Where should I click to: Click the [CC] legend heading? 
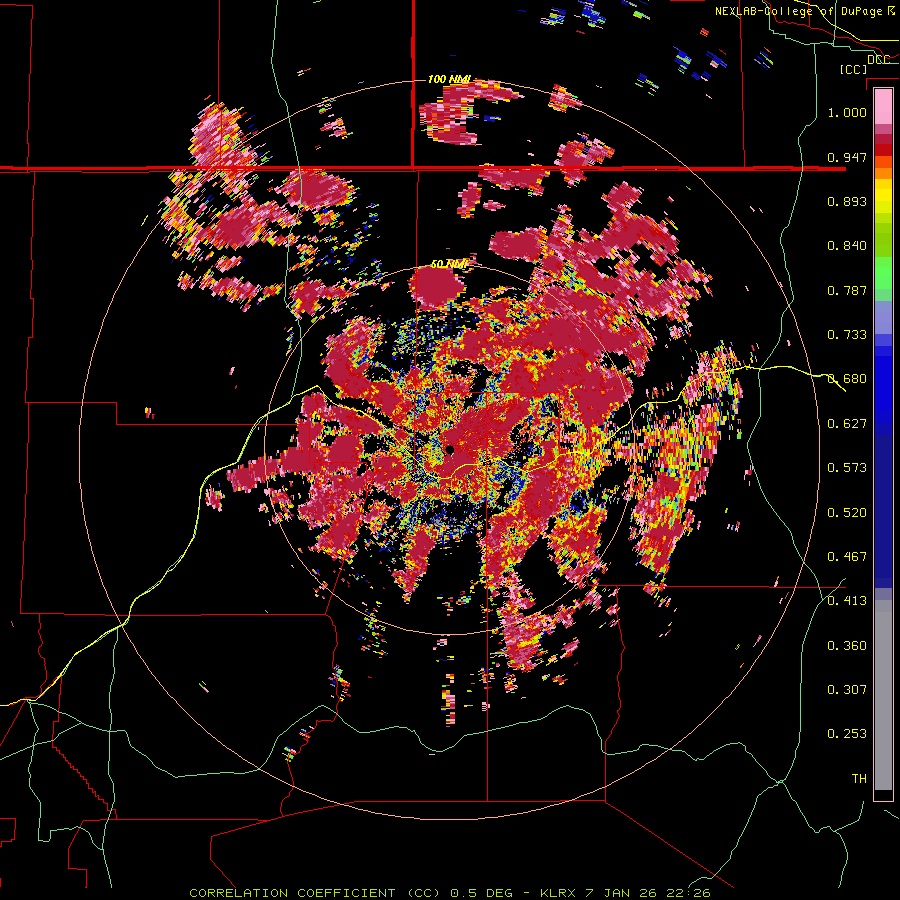[x=854, y=69]
